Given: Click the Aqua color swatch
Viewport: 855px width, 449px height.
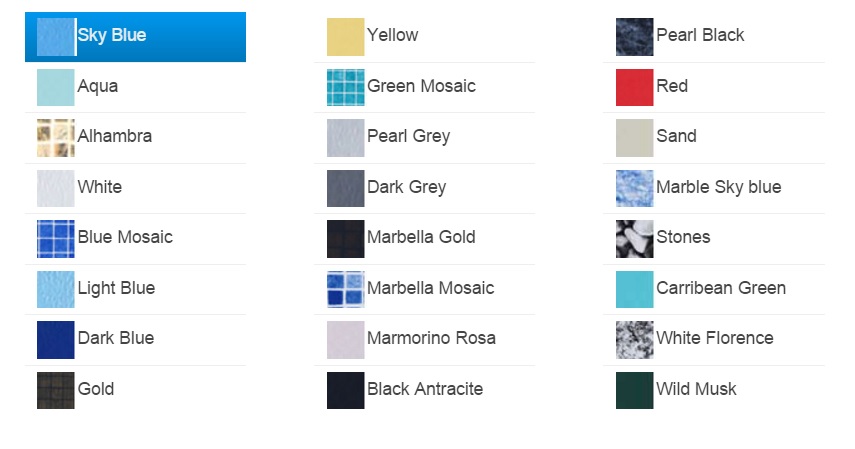Looking at the screenshot, I should tap(56, 87).
